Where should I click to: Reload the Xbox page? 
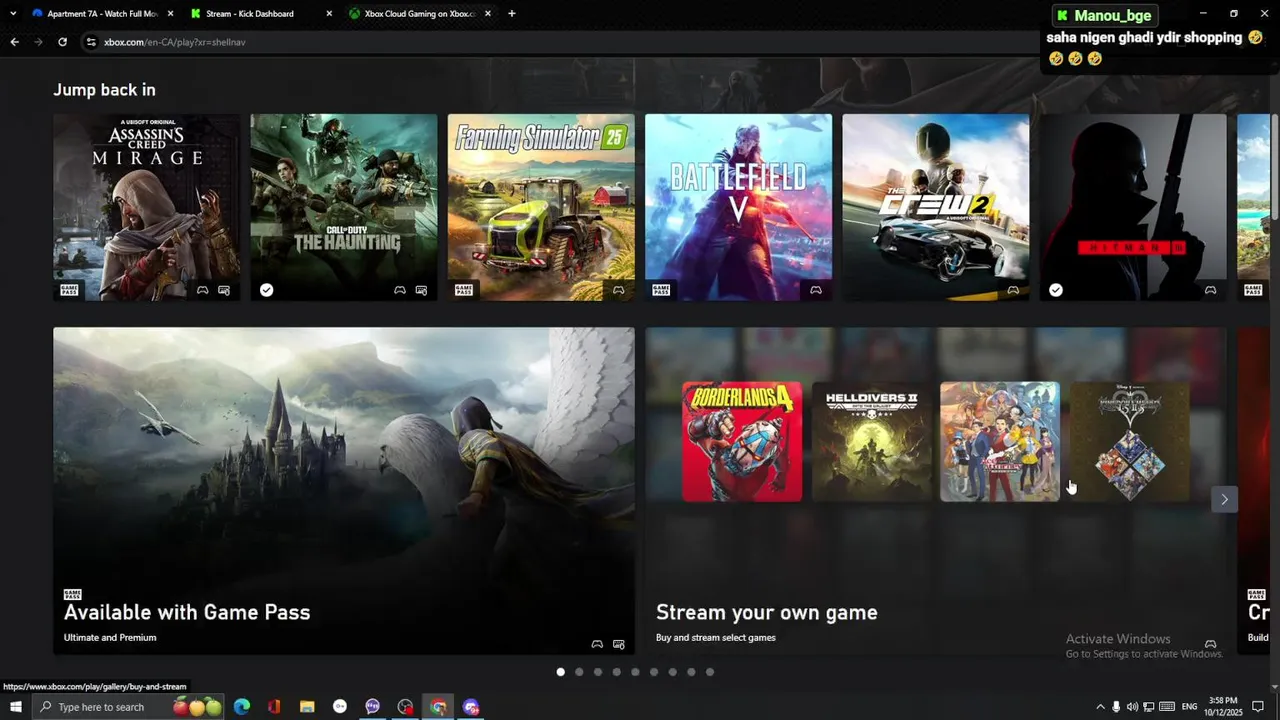tap(62, 42)
